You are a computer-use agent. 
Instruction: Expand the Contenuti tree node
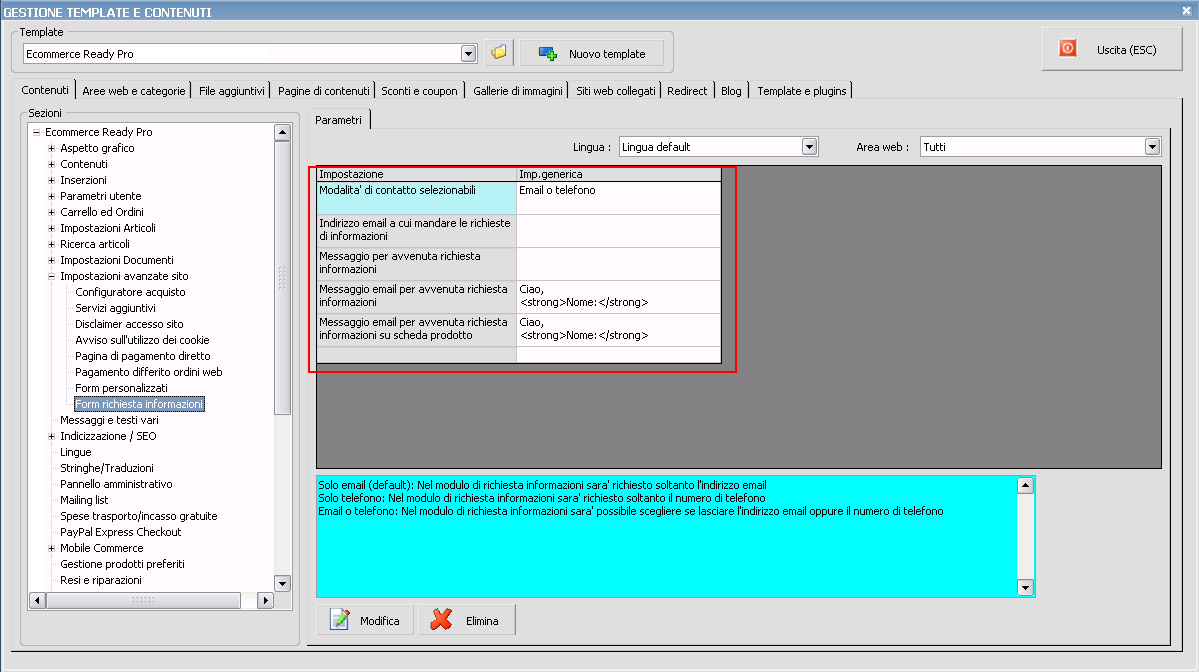pos(51,164)
